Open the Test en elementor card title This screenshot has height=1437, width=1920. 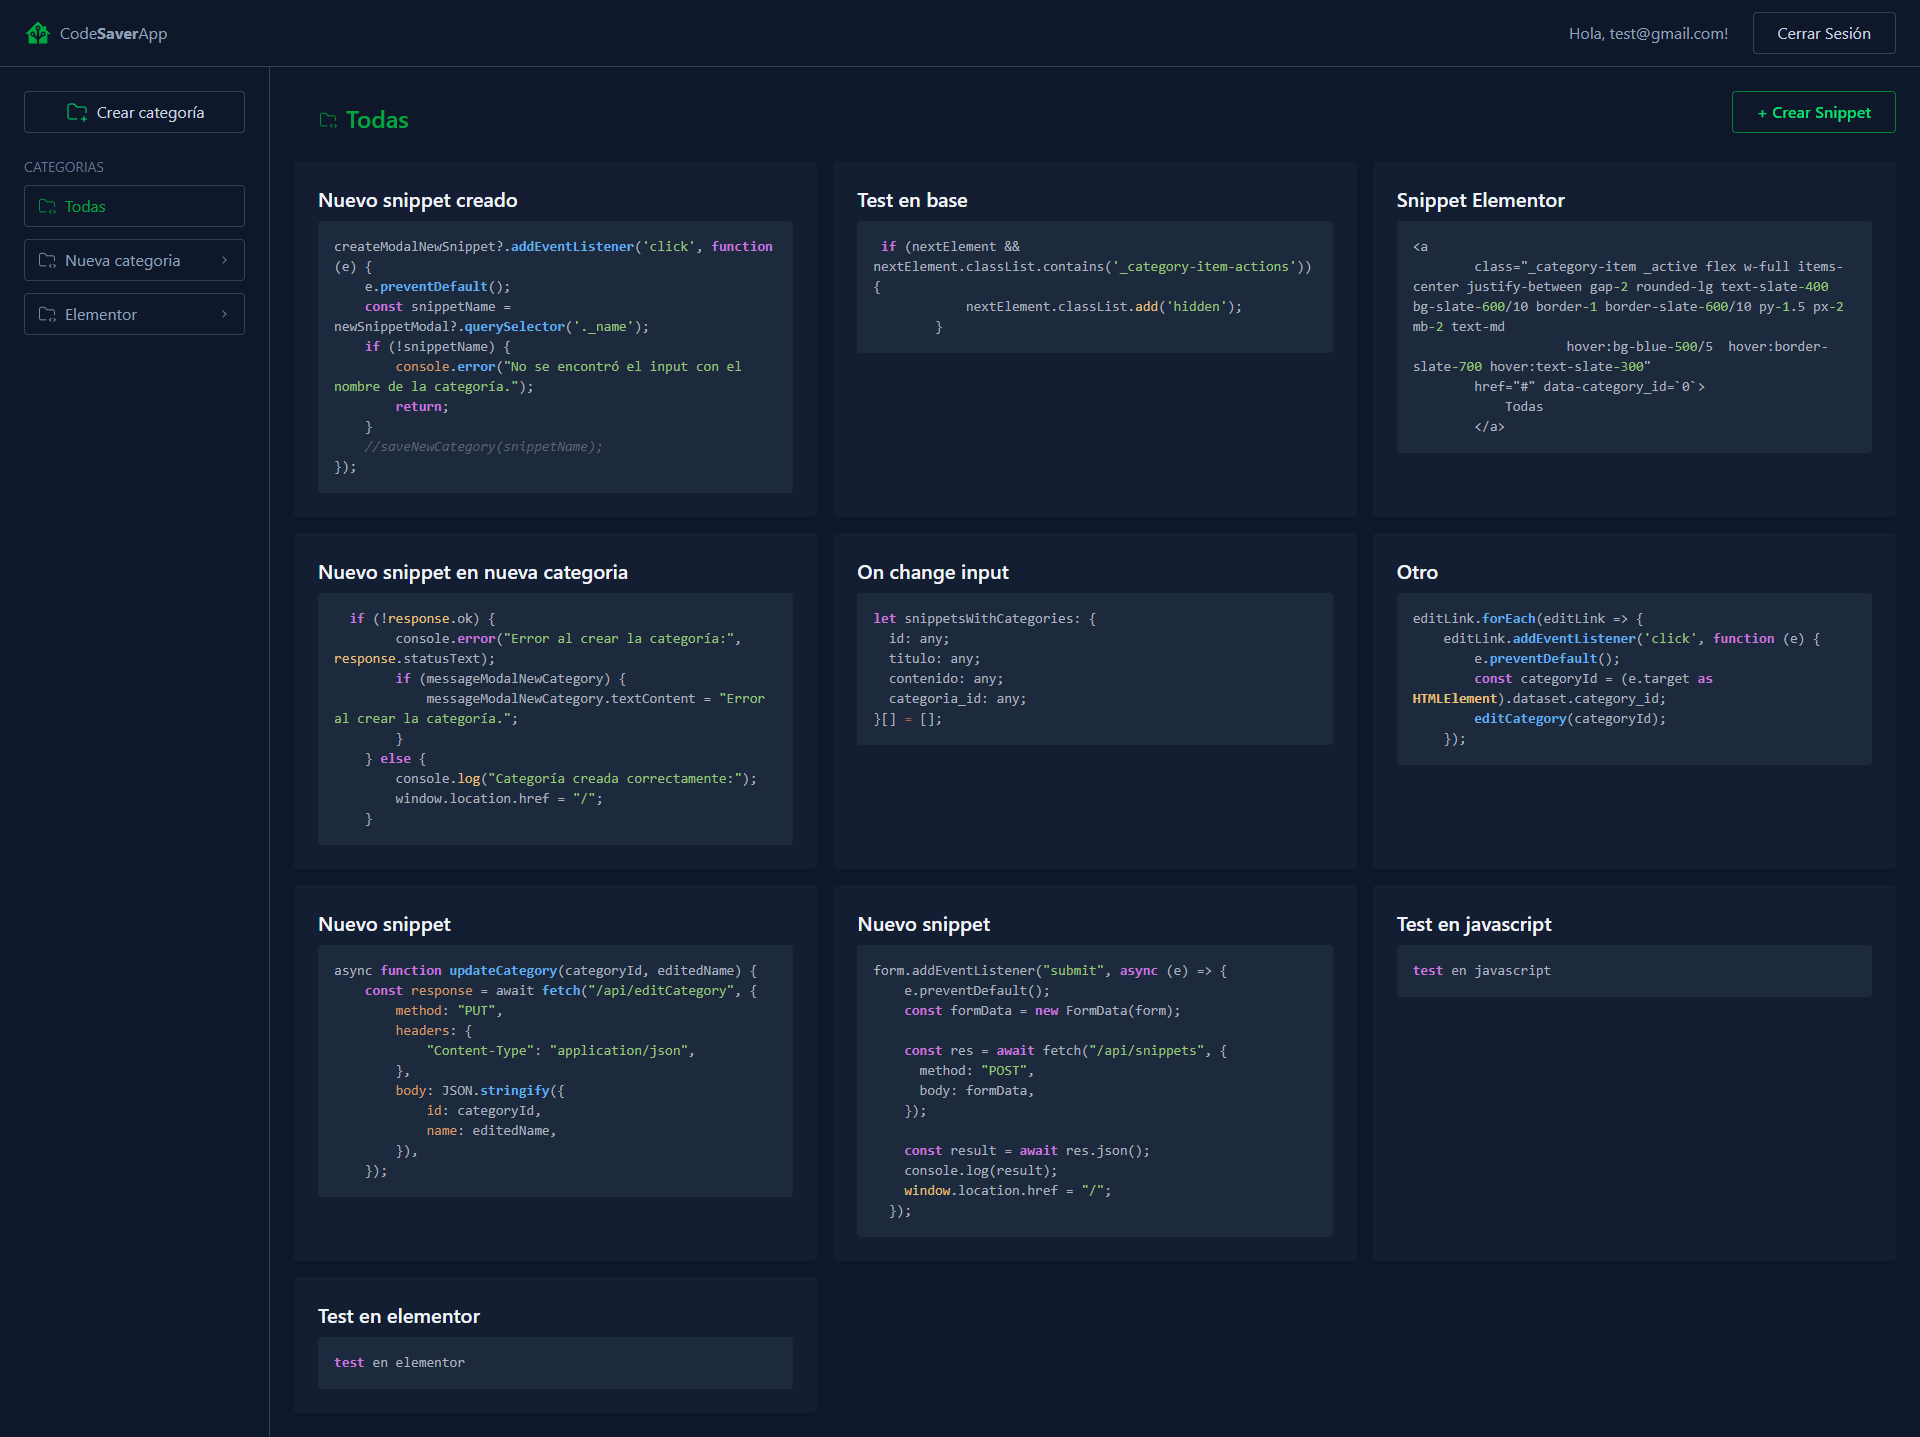click(x=399, y=1316)
